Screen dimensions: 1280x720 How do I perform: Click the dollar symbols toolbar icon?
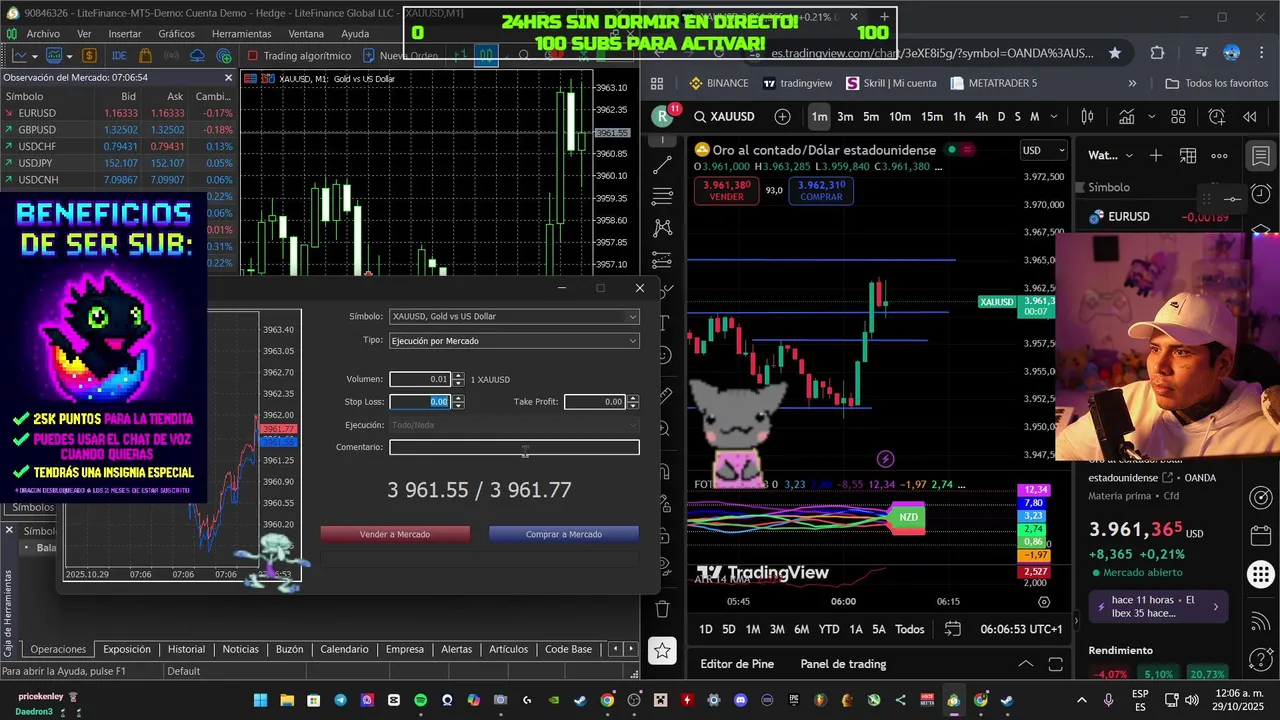point(89,56)
